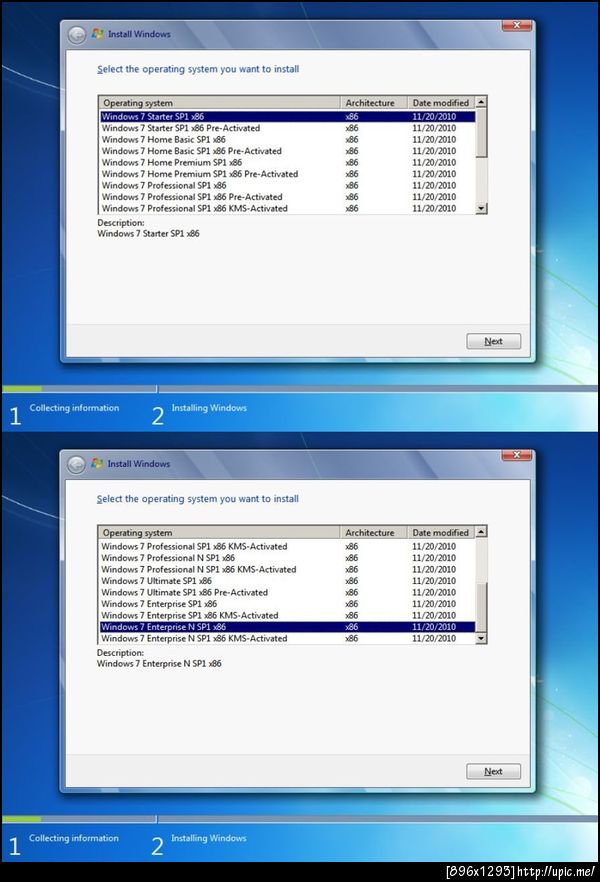Image resolution: width=600 pixels, height=882 pixels.
Task: Click the scroll-up arrow in the lower OS list
Action: coord(481,532)
